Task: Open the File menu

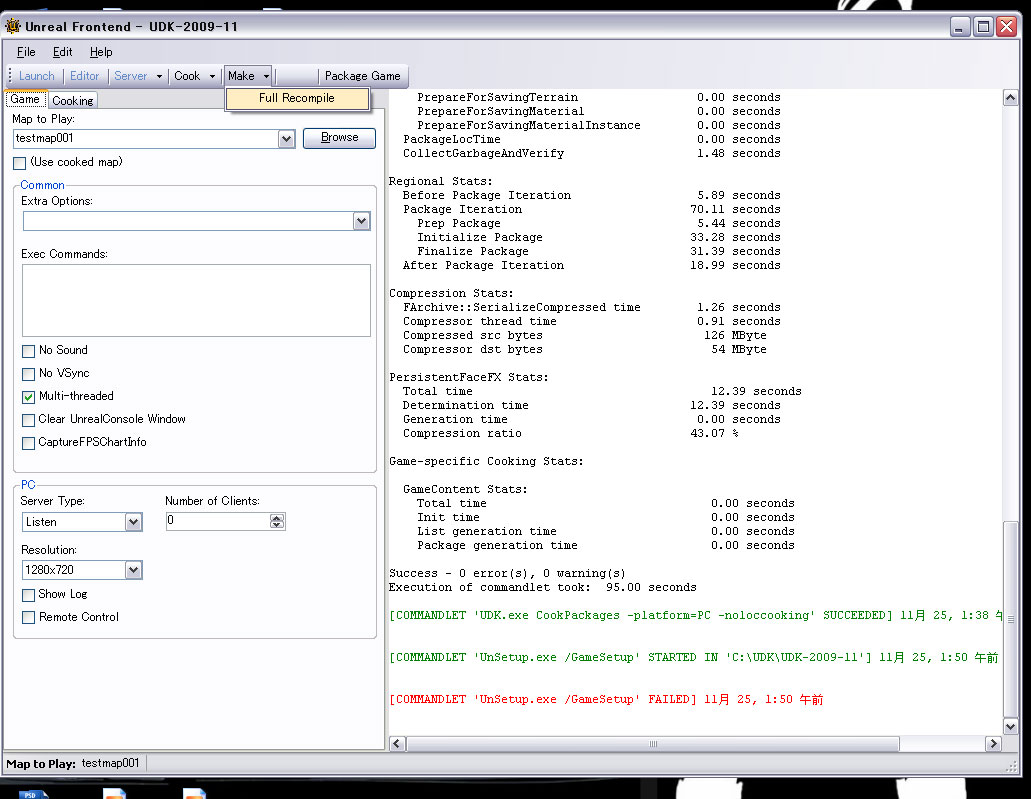Action: pos(26,52)
